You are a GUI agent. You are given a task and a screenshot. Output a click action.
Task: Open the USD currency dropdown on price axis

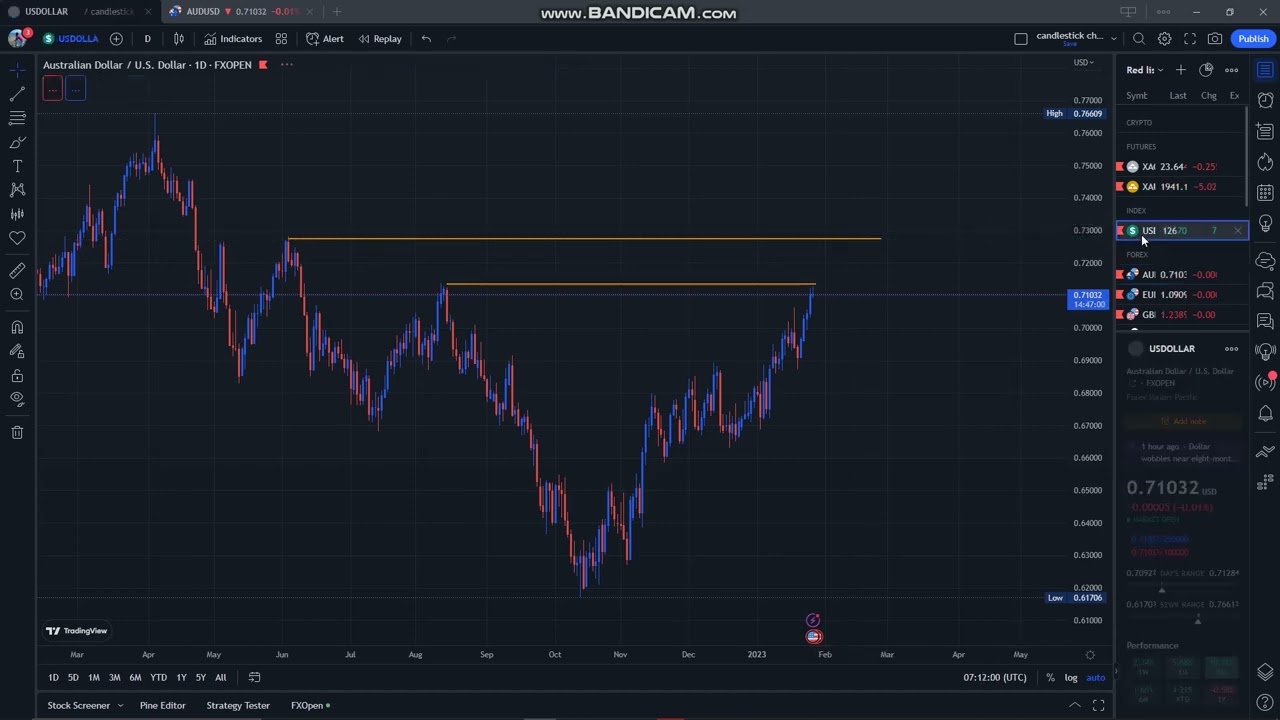pyautogui.click(x=1084, y=63)
